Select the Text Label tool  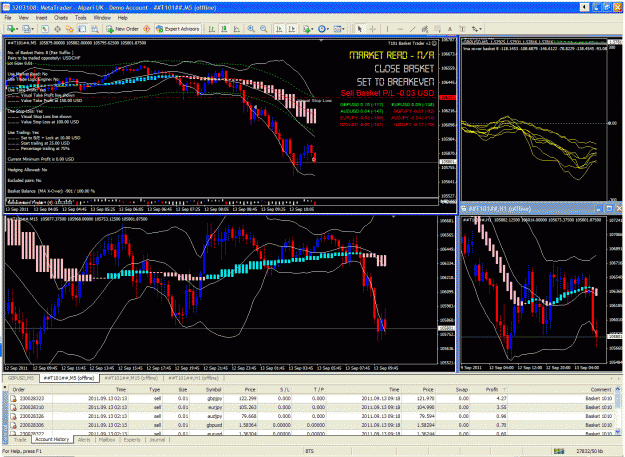tap(462, 29)
